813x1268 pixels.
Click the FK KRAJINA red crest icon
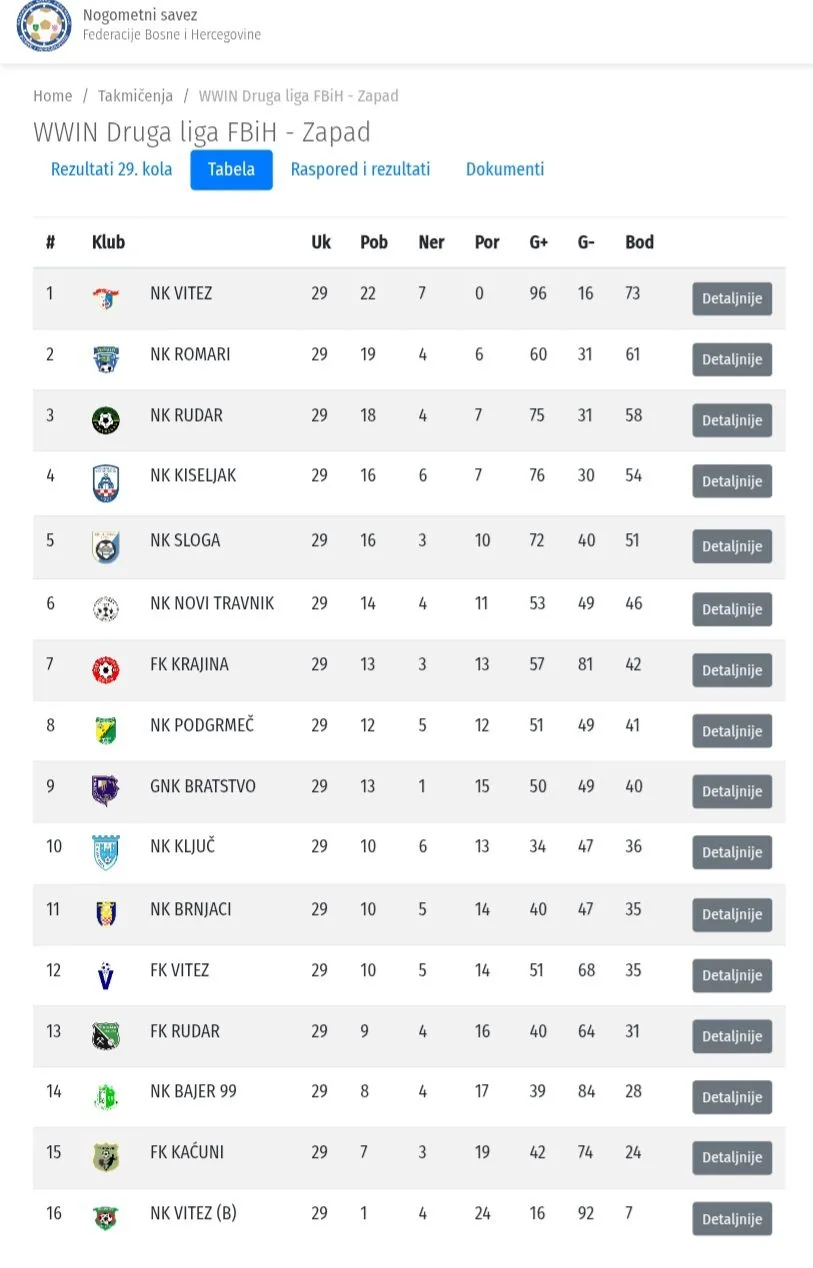(105, 669)
